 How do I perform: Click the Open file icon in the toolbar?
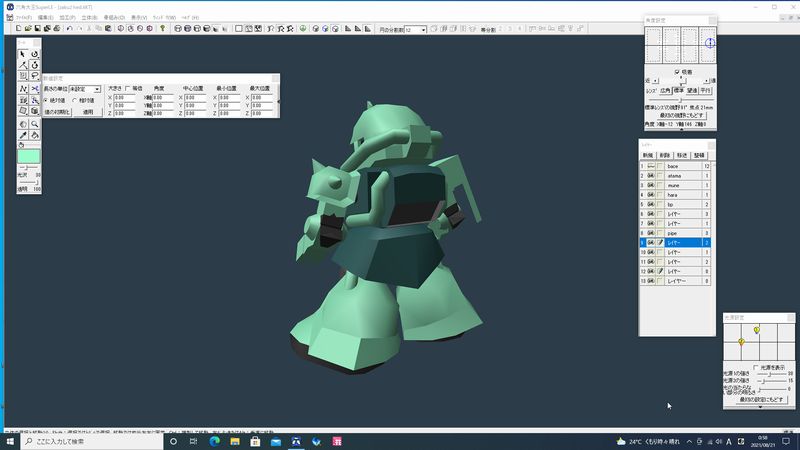(x=28, y=29)
